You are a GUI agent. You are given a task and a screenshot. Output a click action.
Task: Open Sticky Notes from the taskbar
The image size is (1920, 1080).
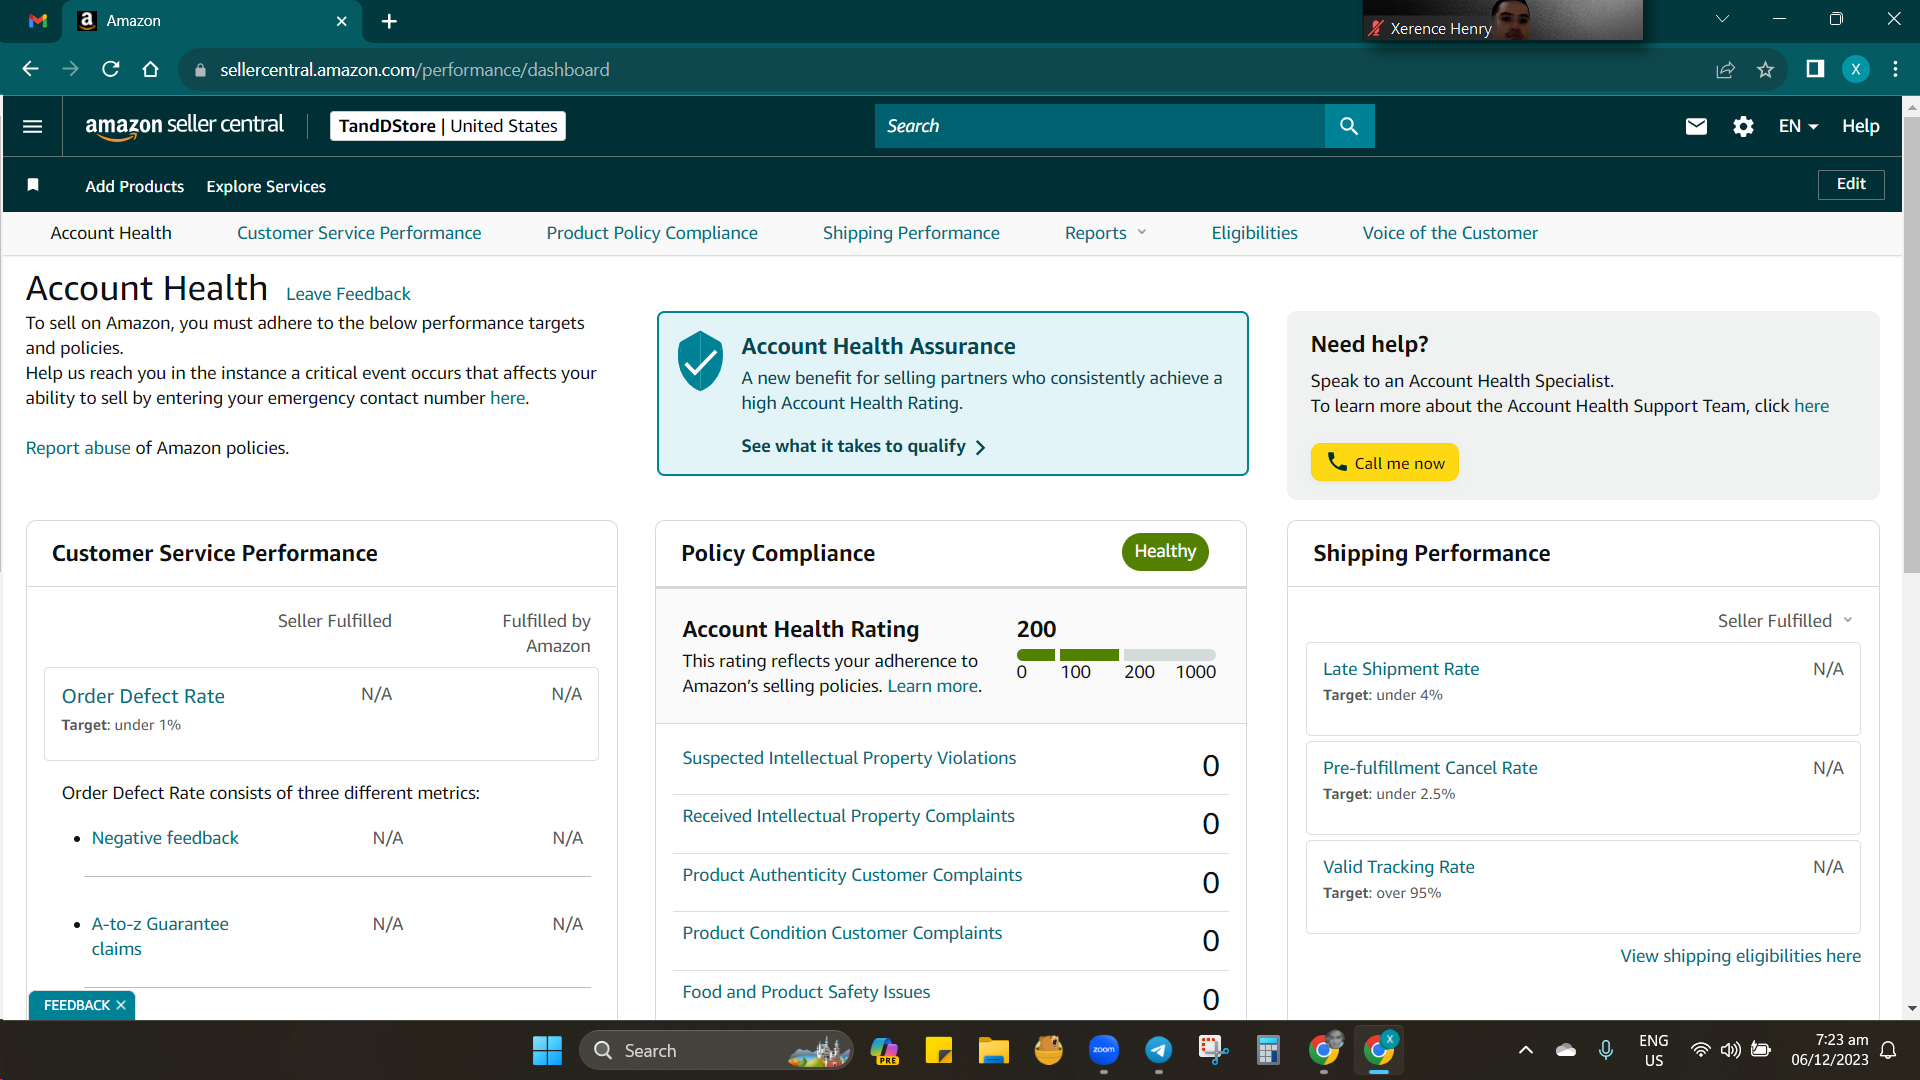tap(939, 1050)
